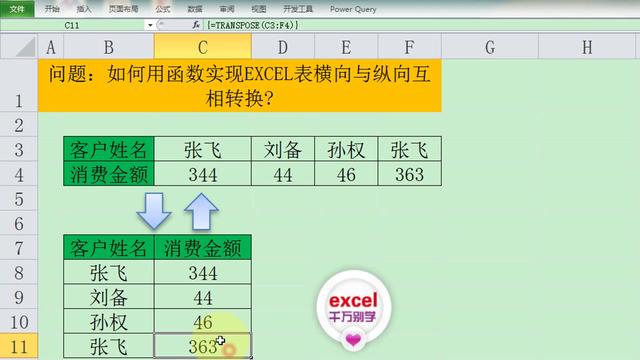Select row 9 header
640x360 pixels.
pyautogui.click(x=19, y=297)
